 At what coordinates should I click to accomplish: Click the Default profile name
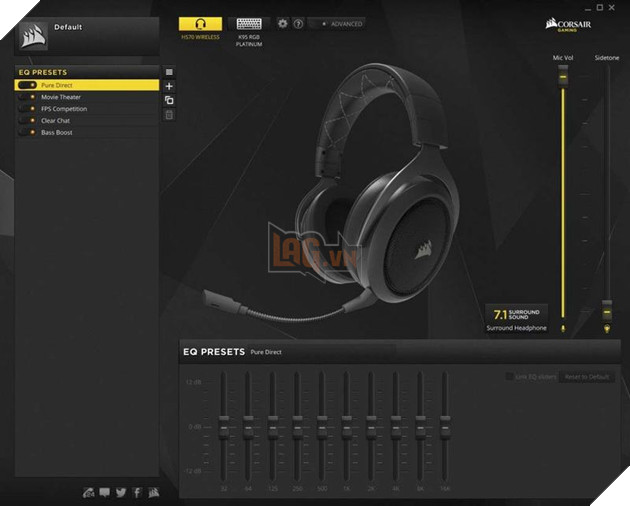point(68,27)
